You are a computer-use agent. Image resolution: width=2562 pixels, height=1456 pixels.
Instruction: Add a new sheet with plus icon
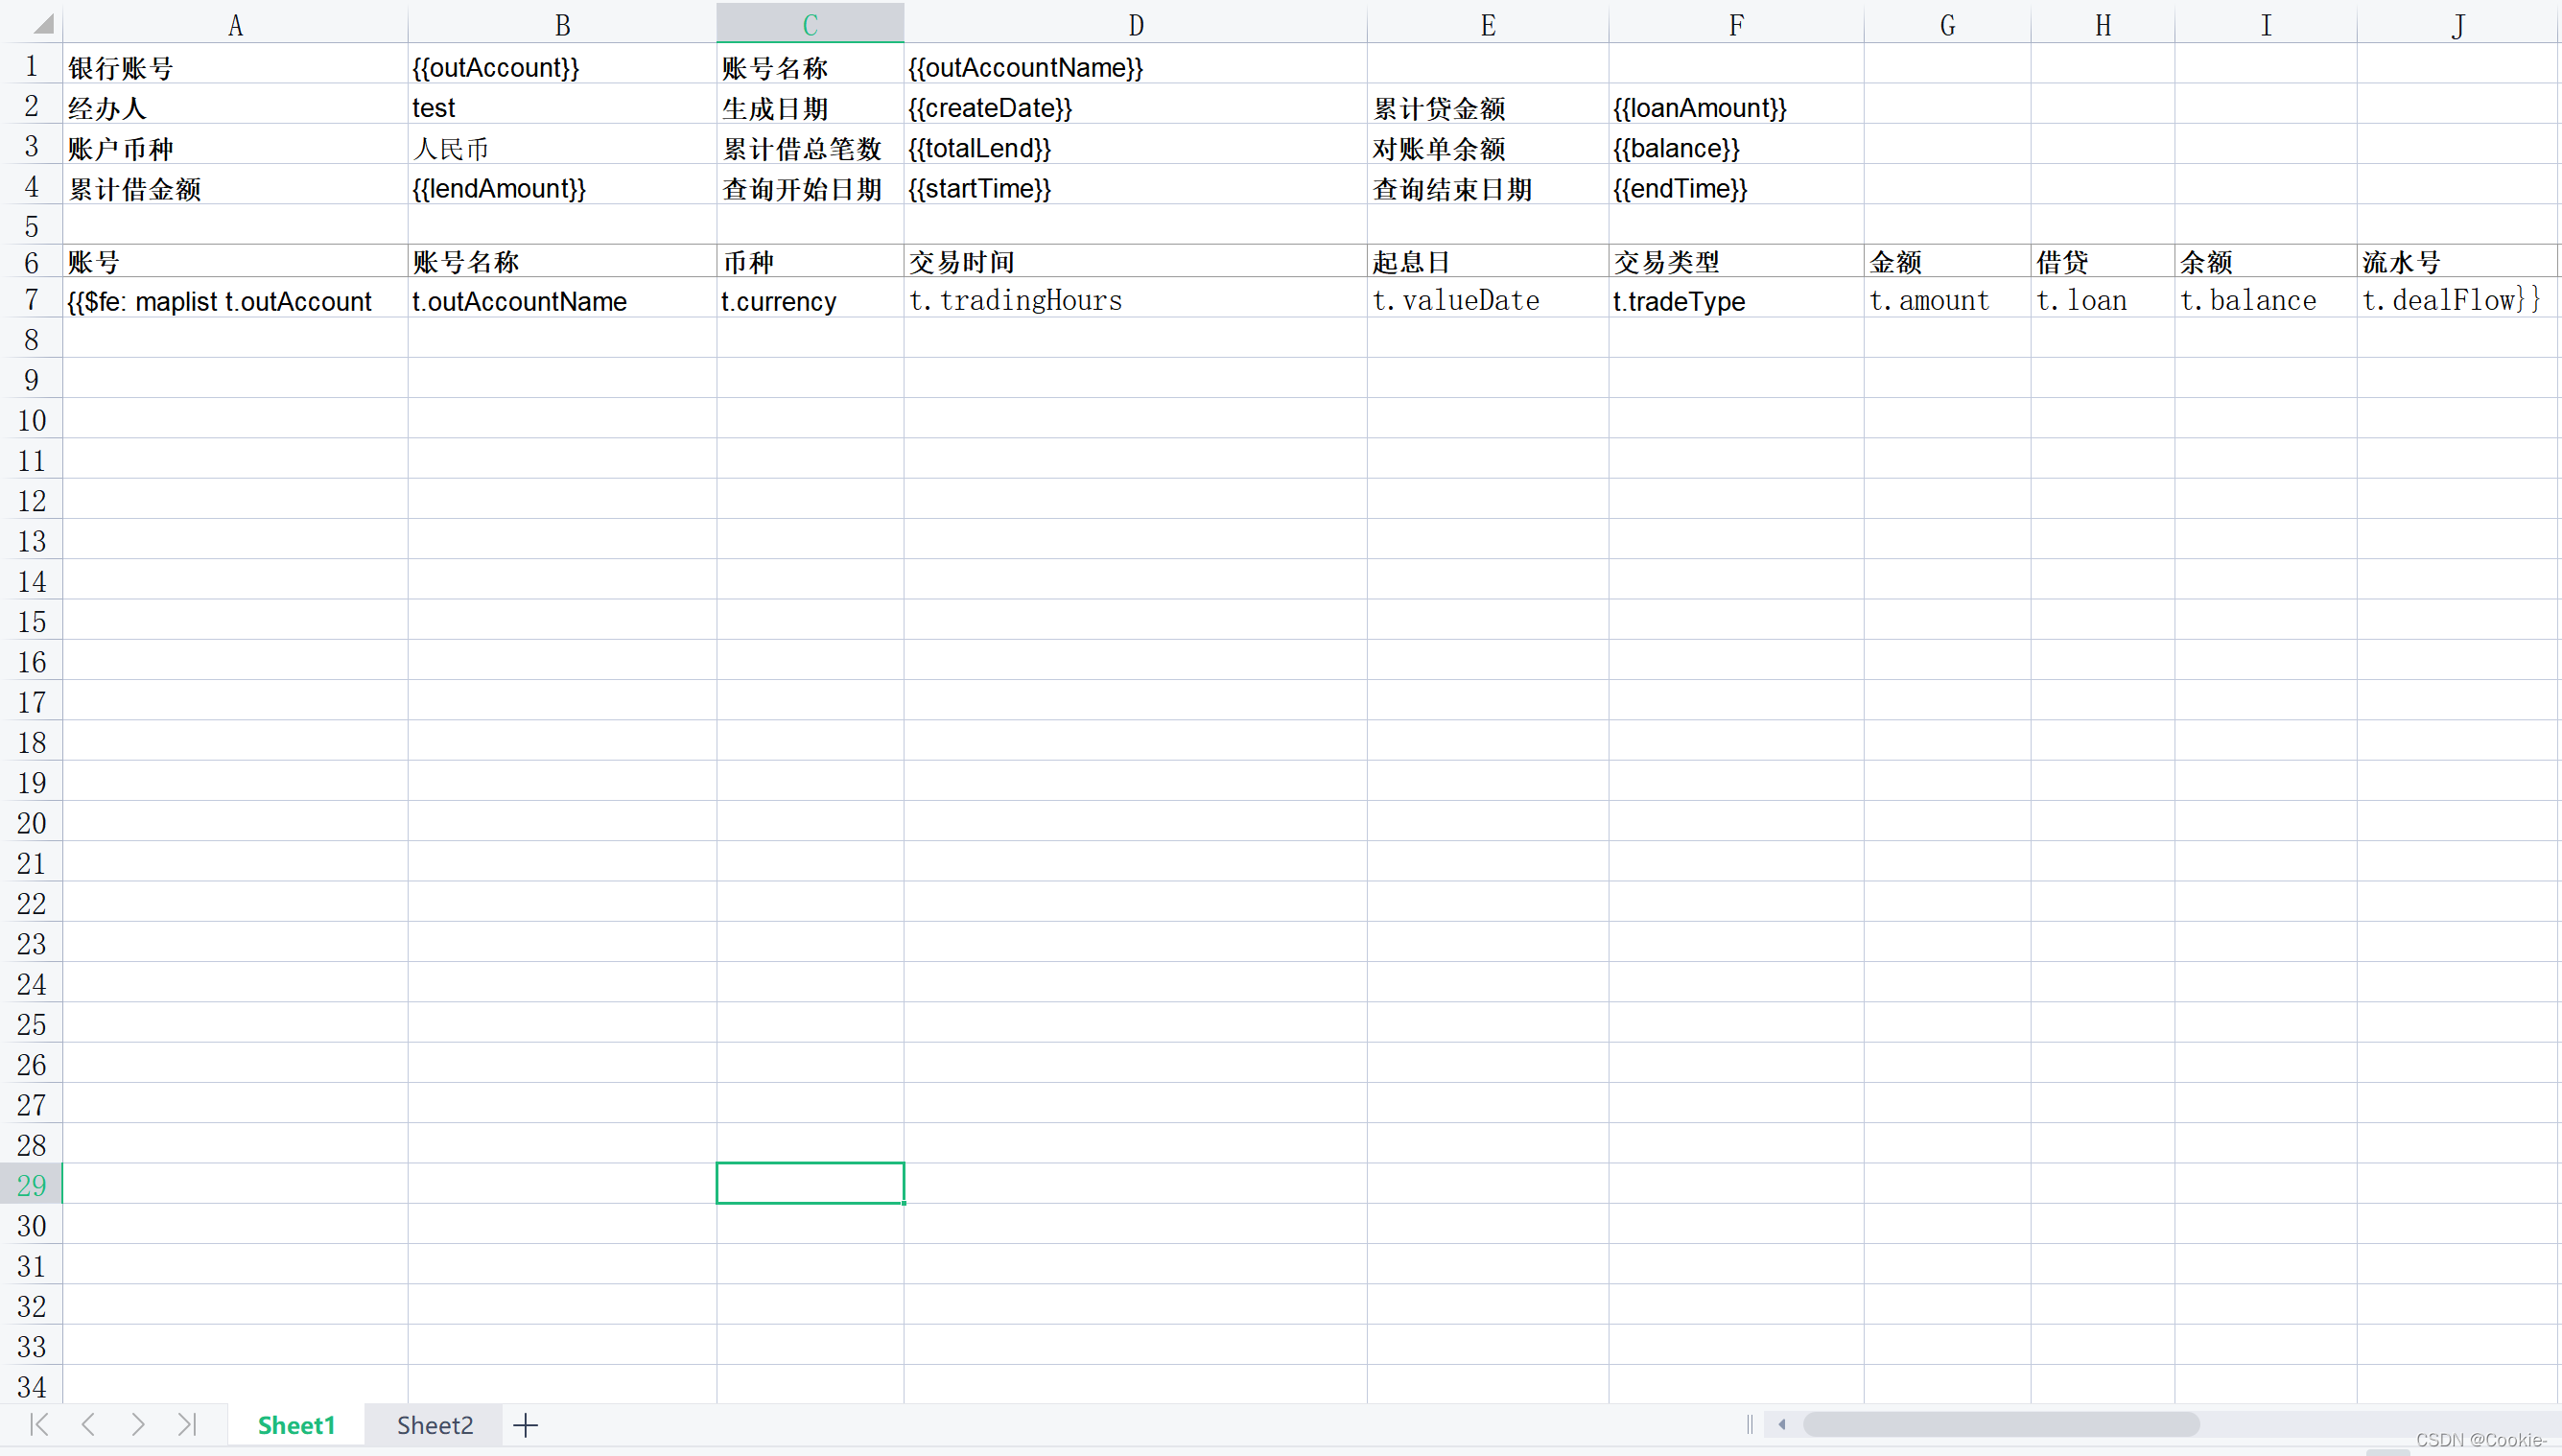tap(526, 1425)
